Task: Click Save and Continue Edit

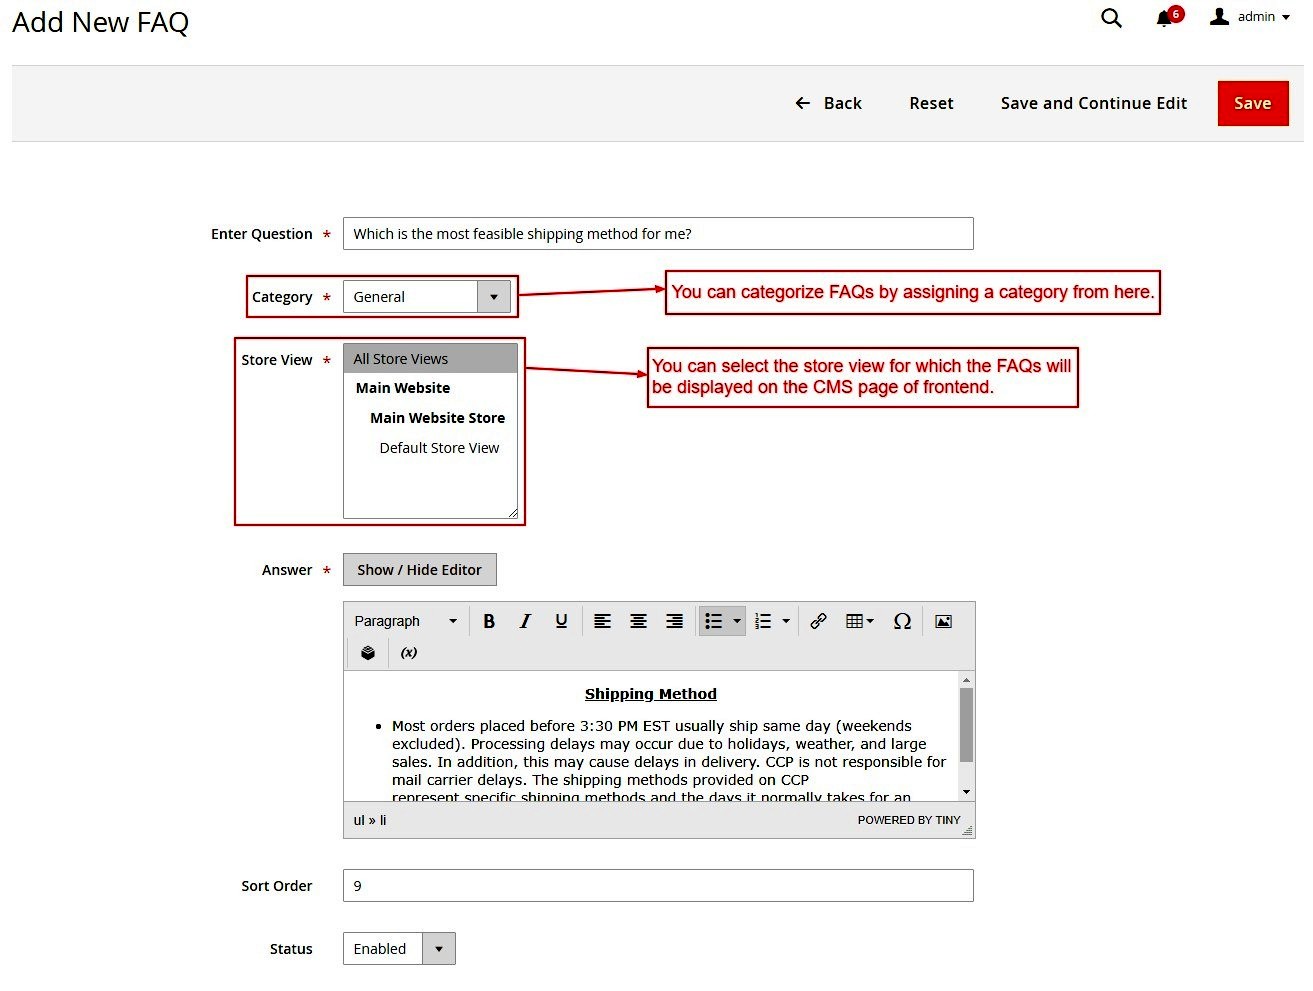Action: pos(1093,103)
